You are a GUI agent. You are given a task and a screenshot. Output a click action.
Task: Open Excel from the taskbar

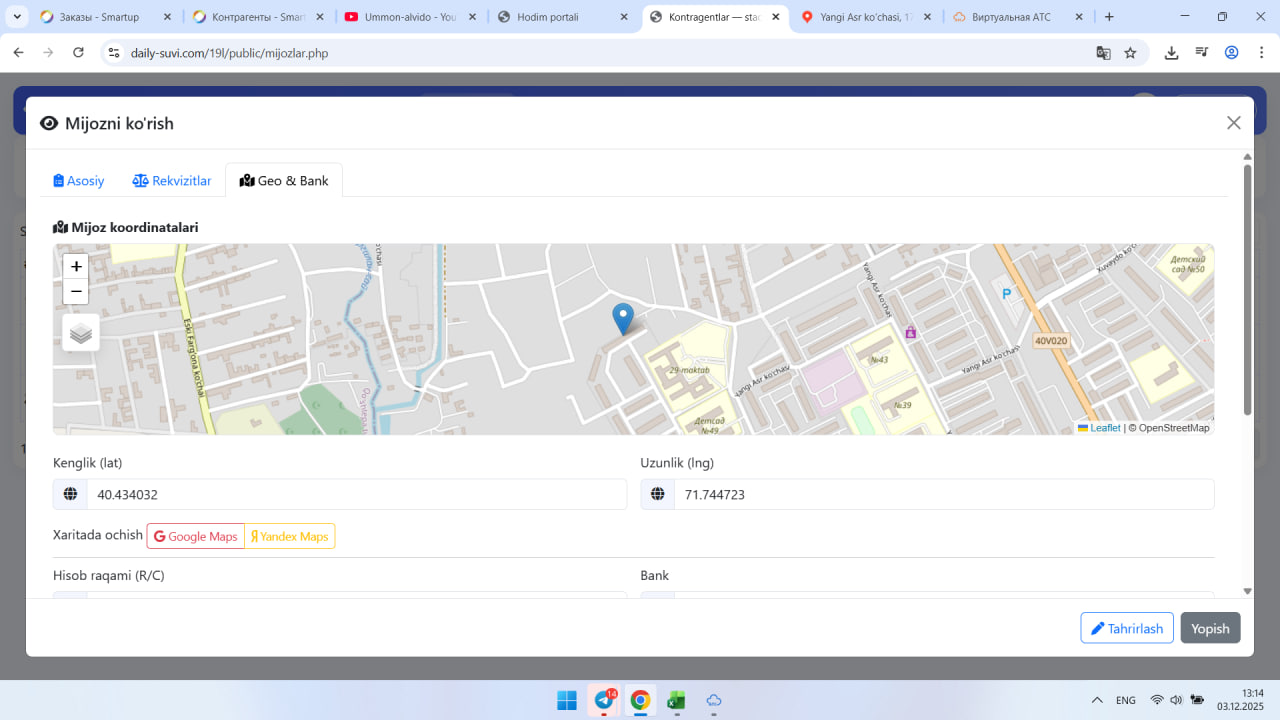677,700
